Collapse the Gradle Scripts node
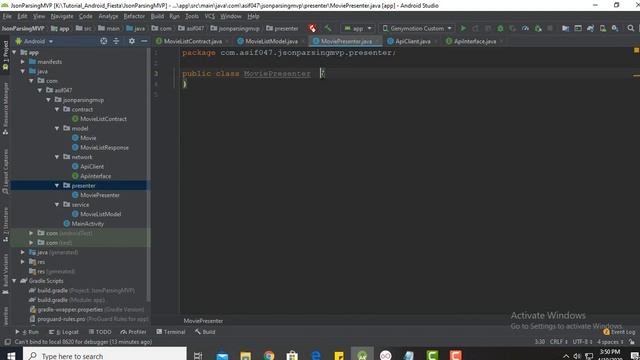Screen dimensions: 640x360 [x=15, y=281]
